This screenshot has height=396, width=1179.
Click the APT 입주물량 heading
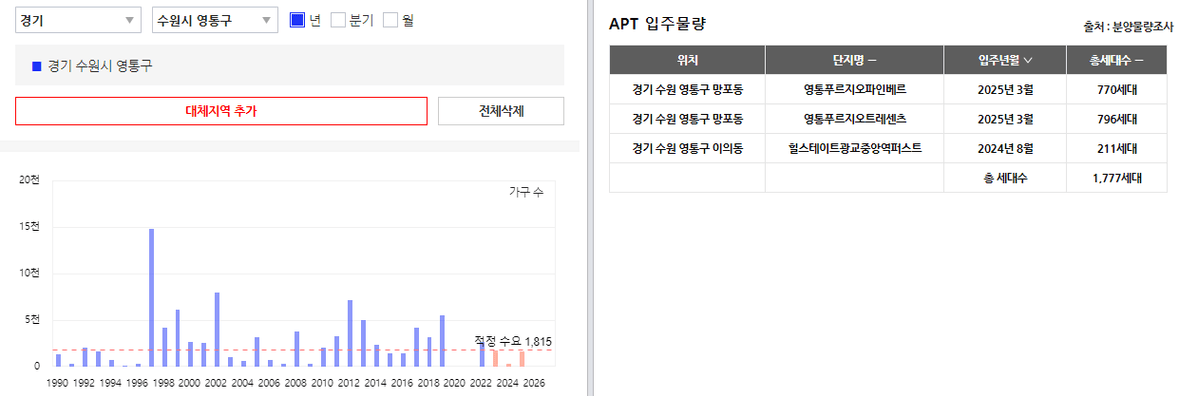click(x=657, y=24)
